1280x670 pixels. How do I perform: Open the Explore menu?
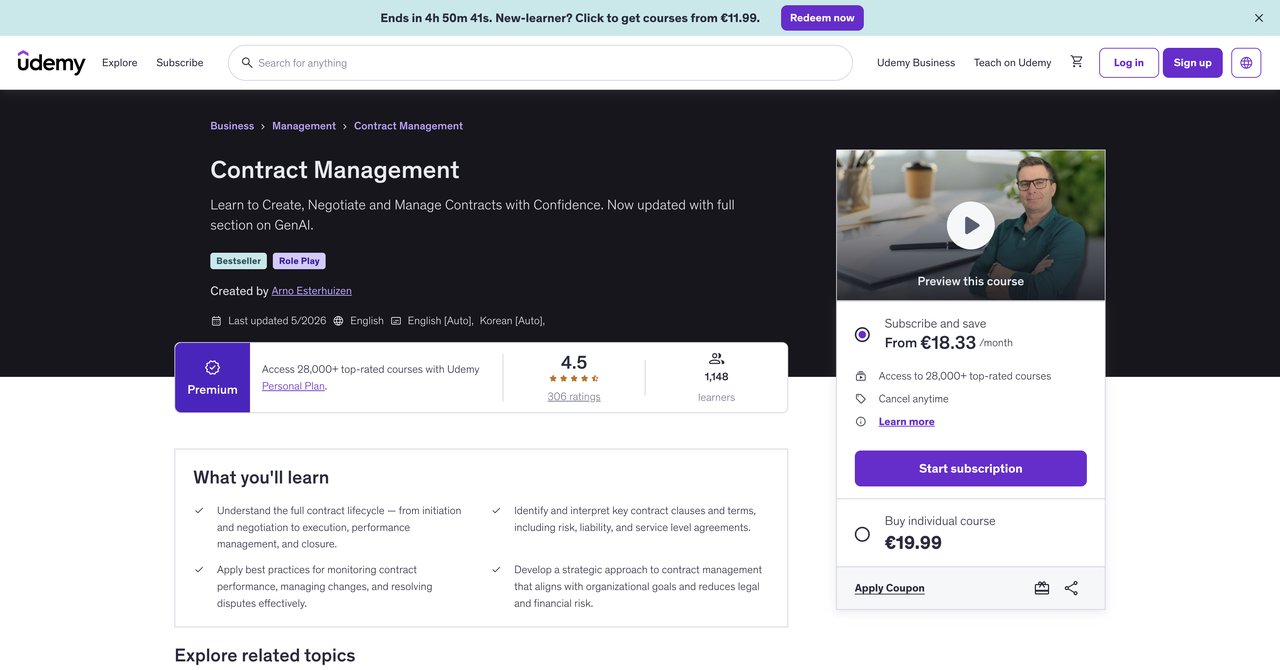click(x=120, y=63)
